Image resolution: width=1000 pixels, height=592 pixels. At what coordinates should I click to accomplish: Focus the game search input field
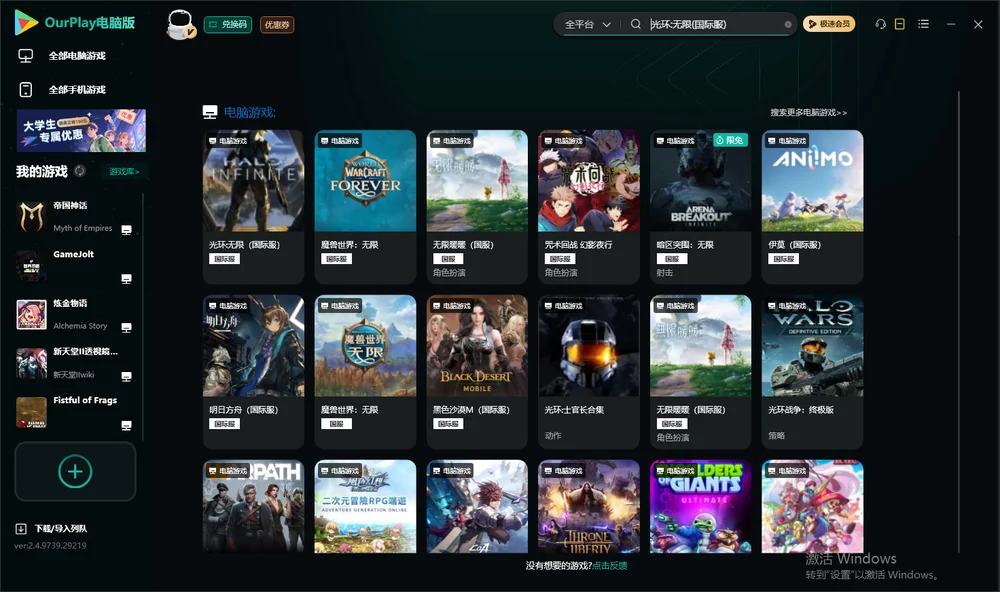coord(714,25)
